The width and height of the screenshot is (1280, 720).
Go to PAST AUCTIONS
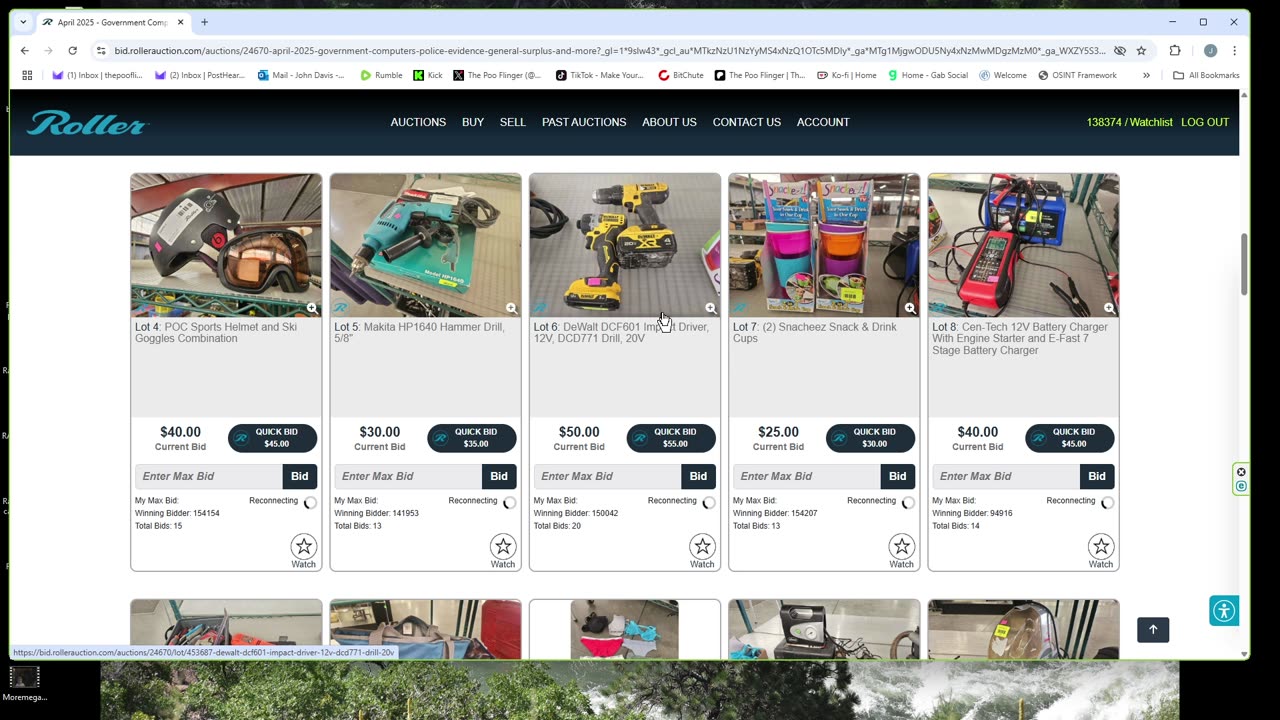tap(584, 122)
